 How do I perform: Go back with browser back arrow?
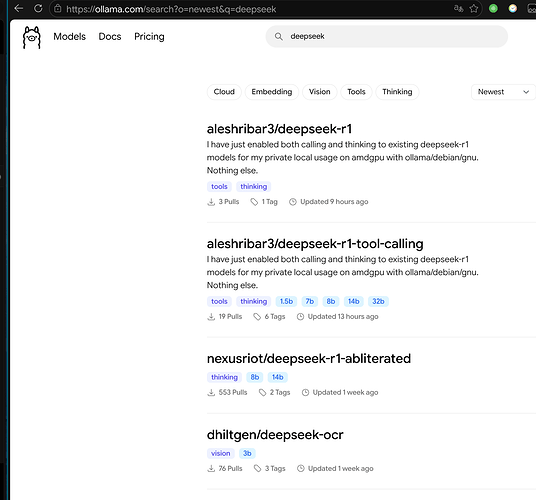[x=19, y=8]
